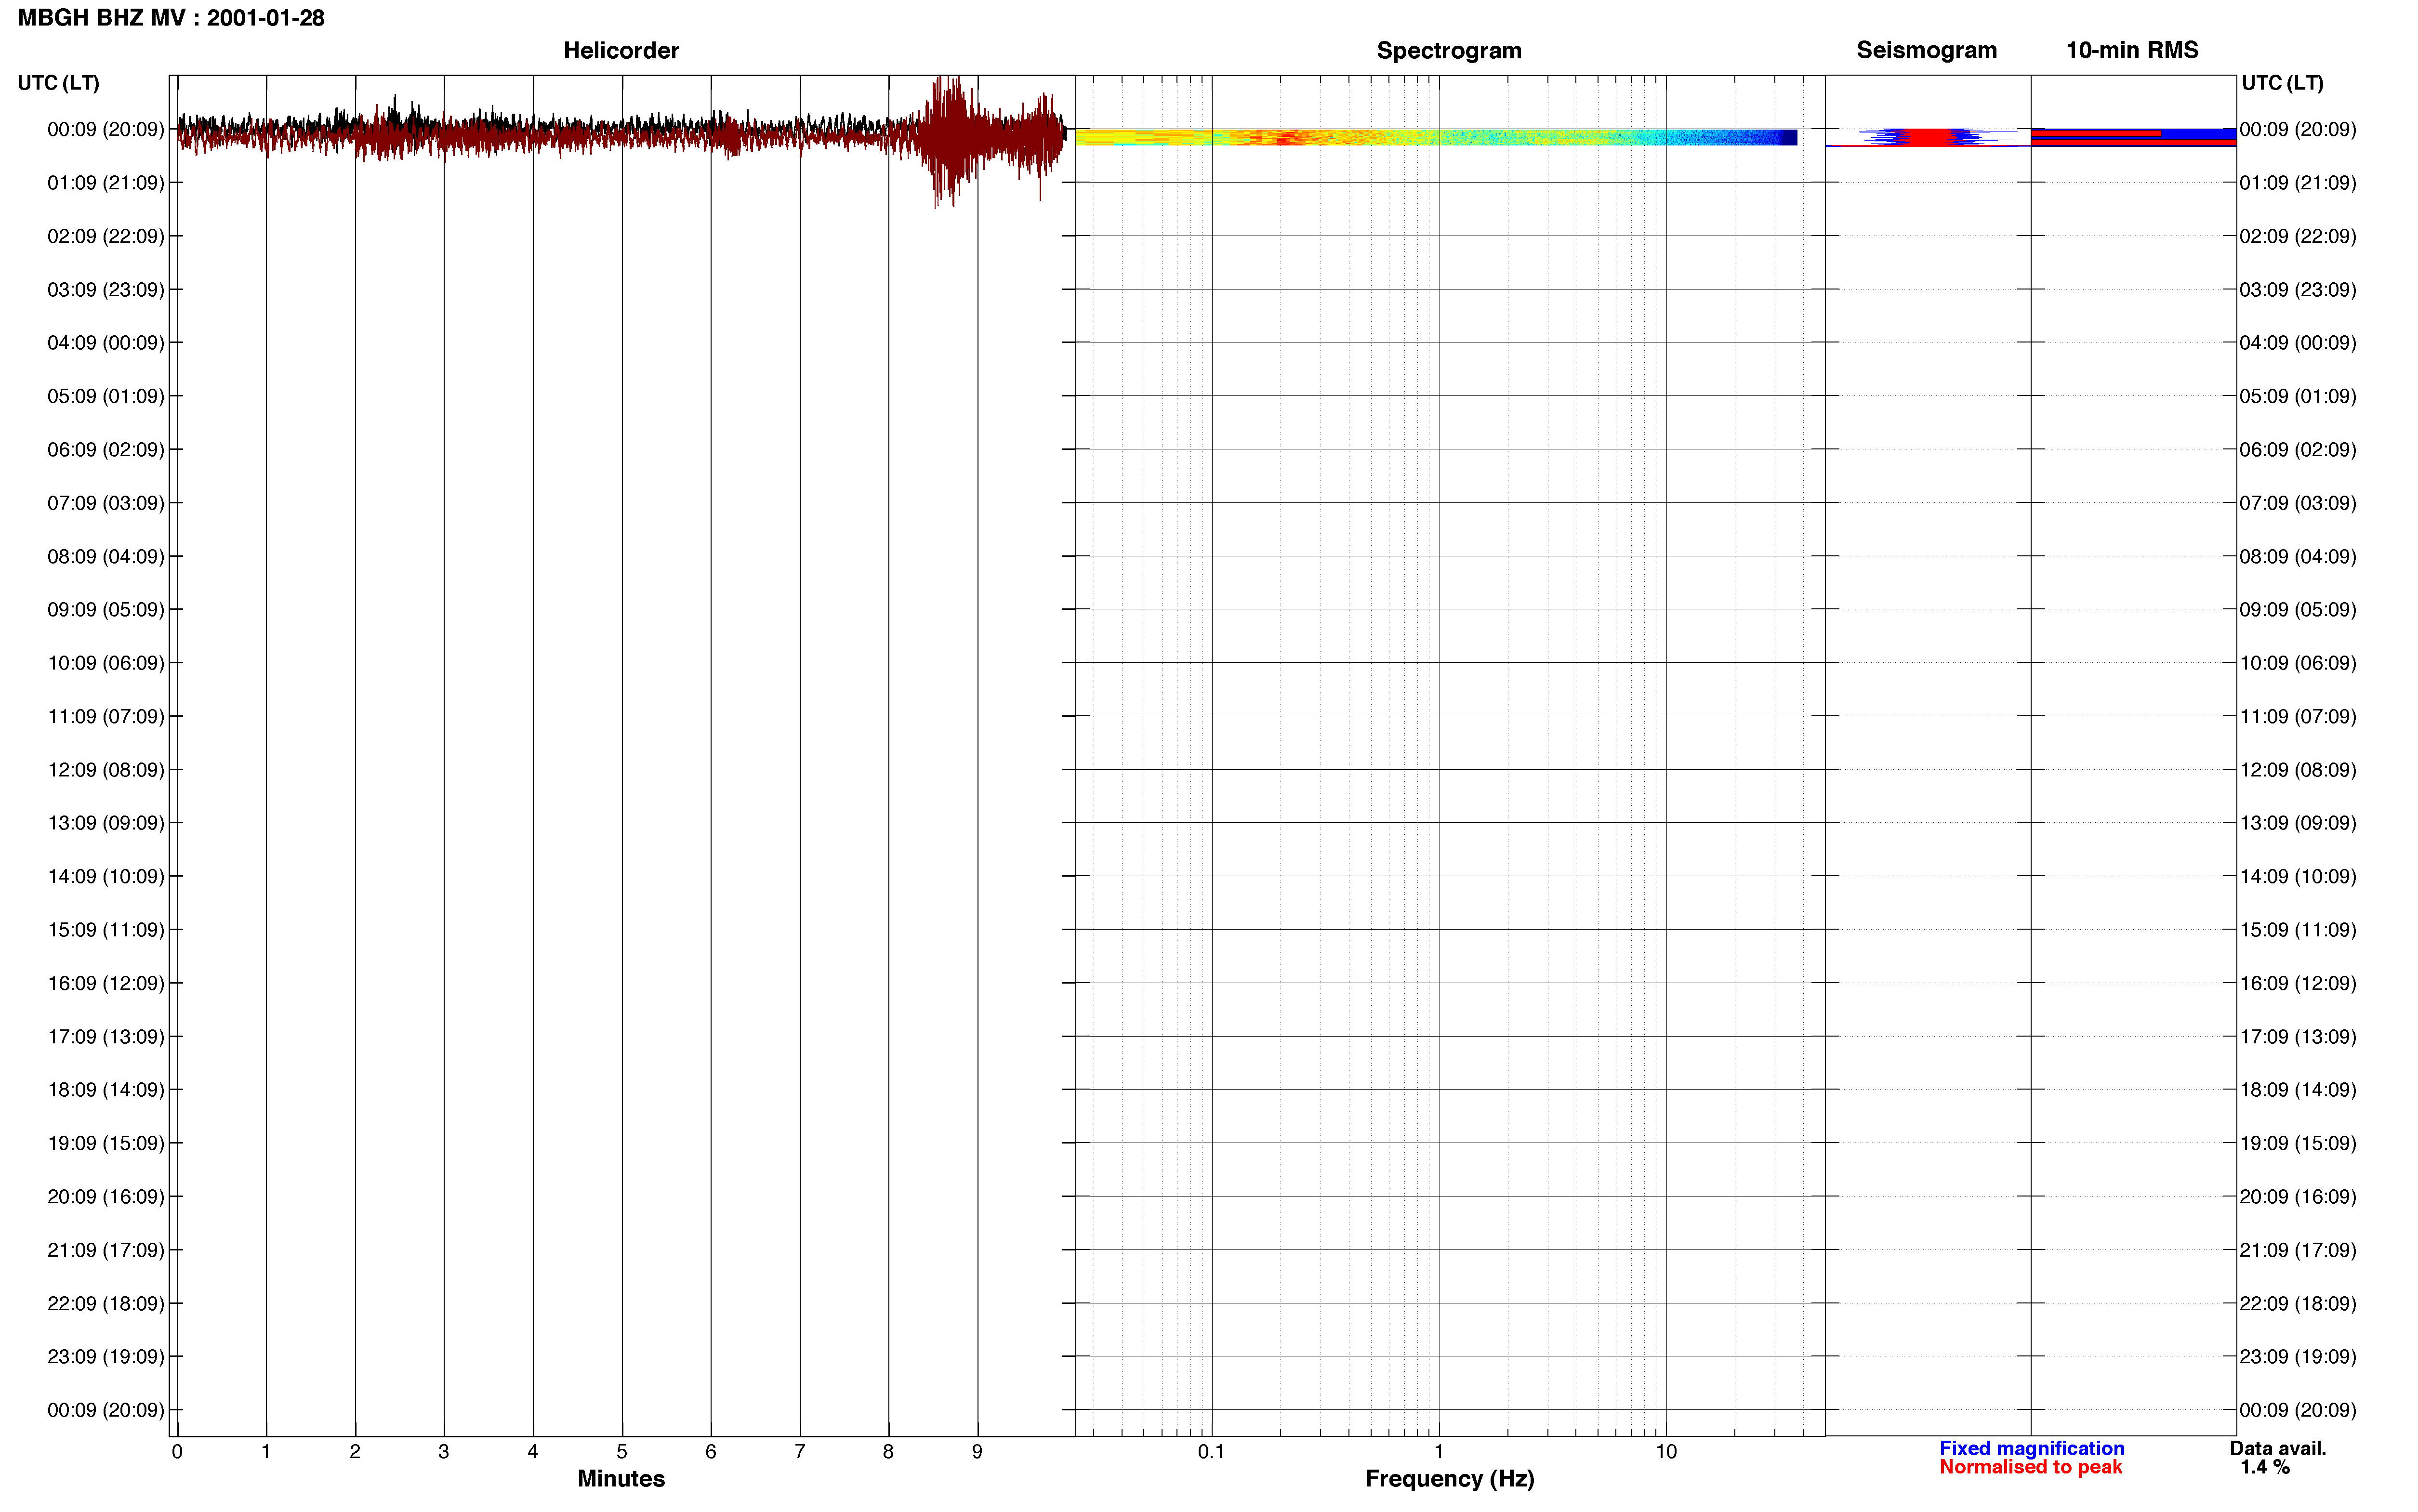This screenshot has height=1512, width=2418.
Task: Click the minute tick label "3"
Action: pos(444,1452)
